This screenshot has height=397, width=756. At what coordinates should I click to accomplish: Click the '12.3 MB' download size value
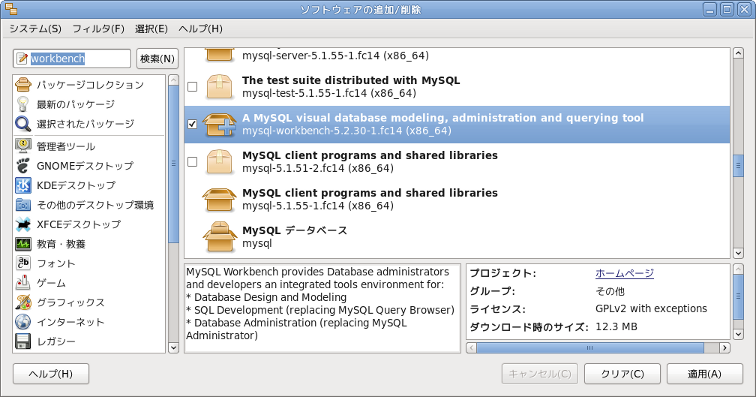616,327
